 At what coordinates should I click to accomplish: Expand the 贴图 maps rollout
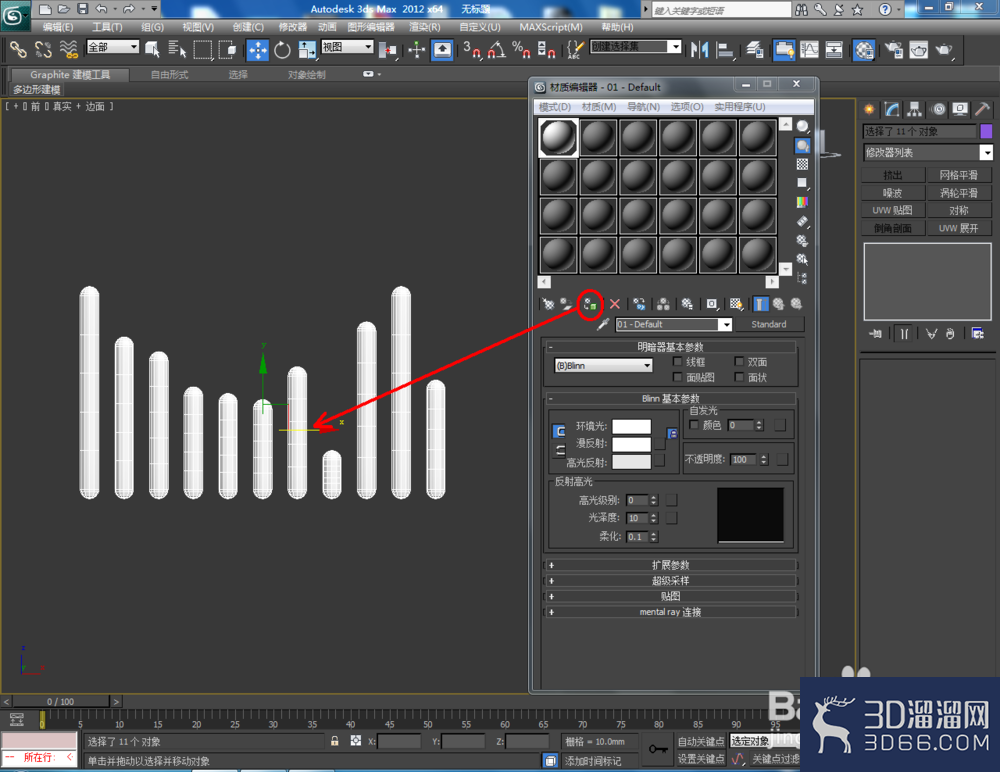[x=670, y=597]
